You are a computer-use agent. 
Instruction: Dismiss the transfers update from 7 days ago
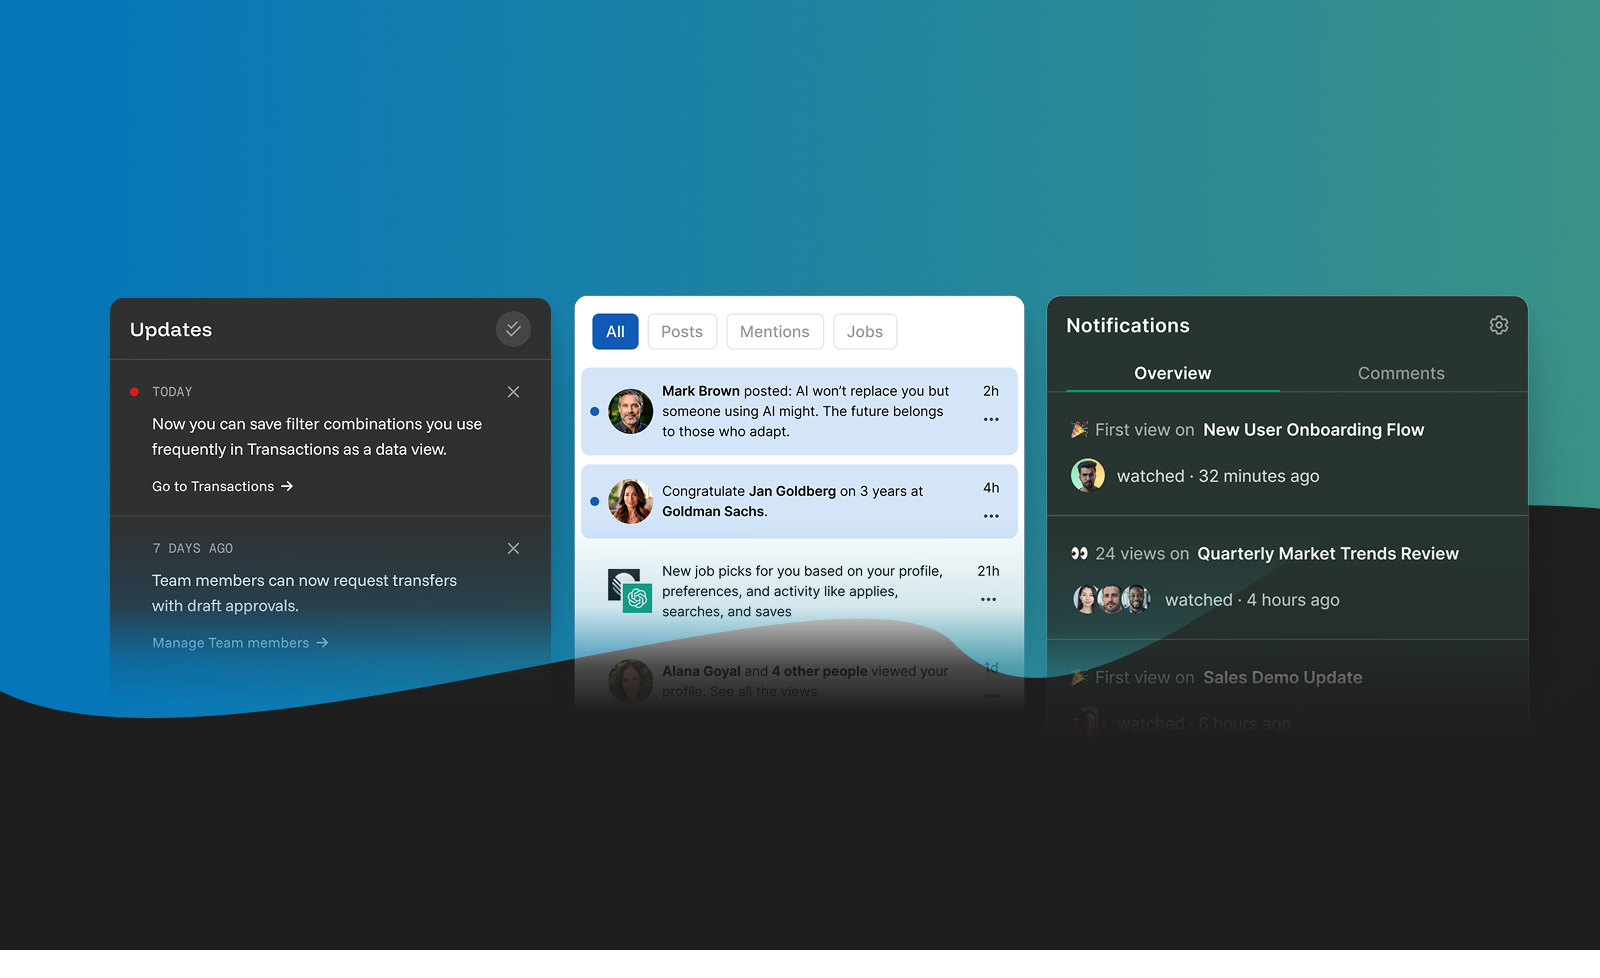click(513, 548)
